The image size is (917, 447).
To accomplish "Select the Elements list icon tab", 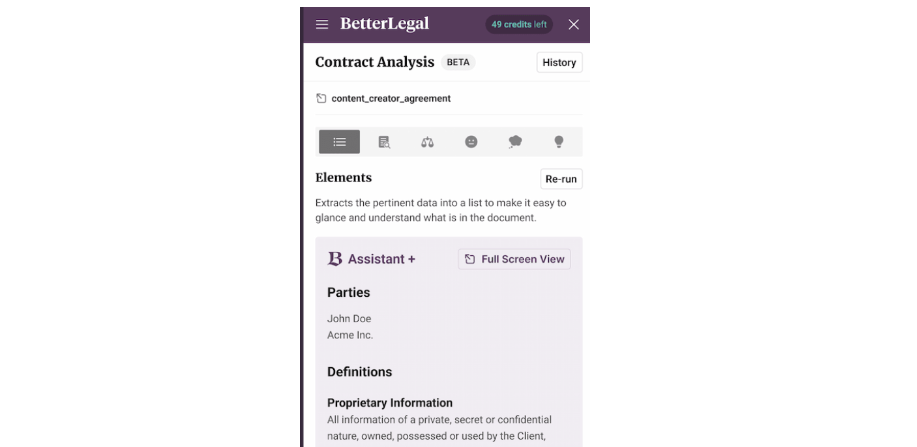I will (x=339, y=142).
